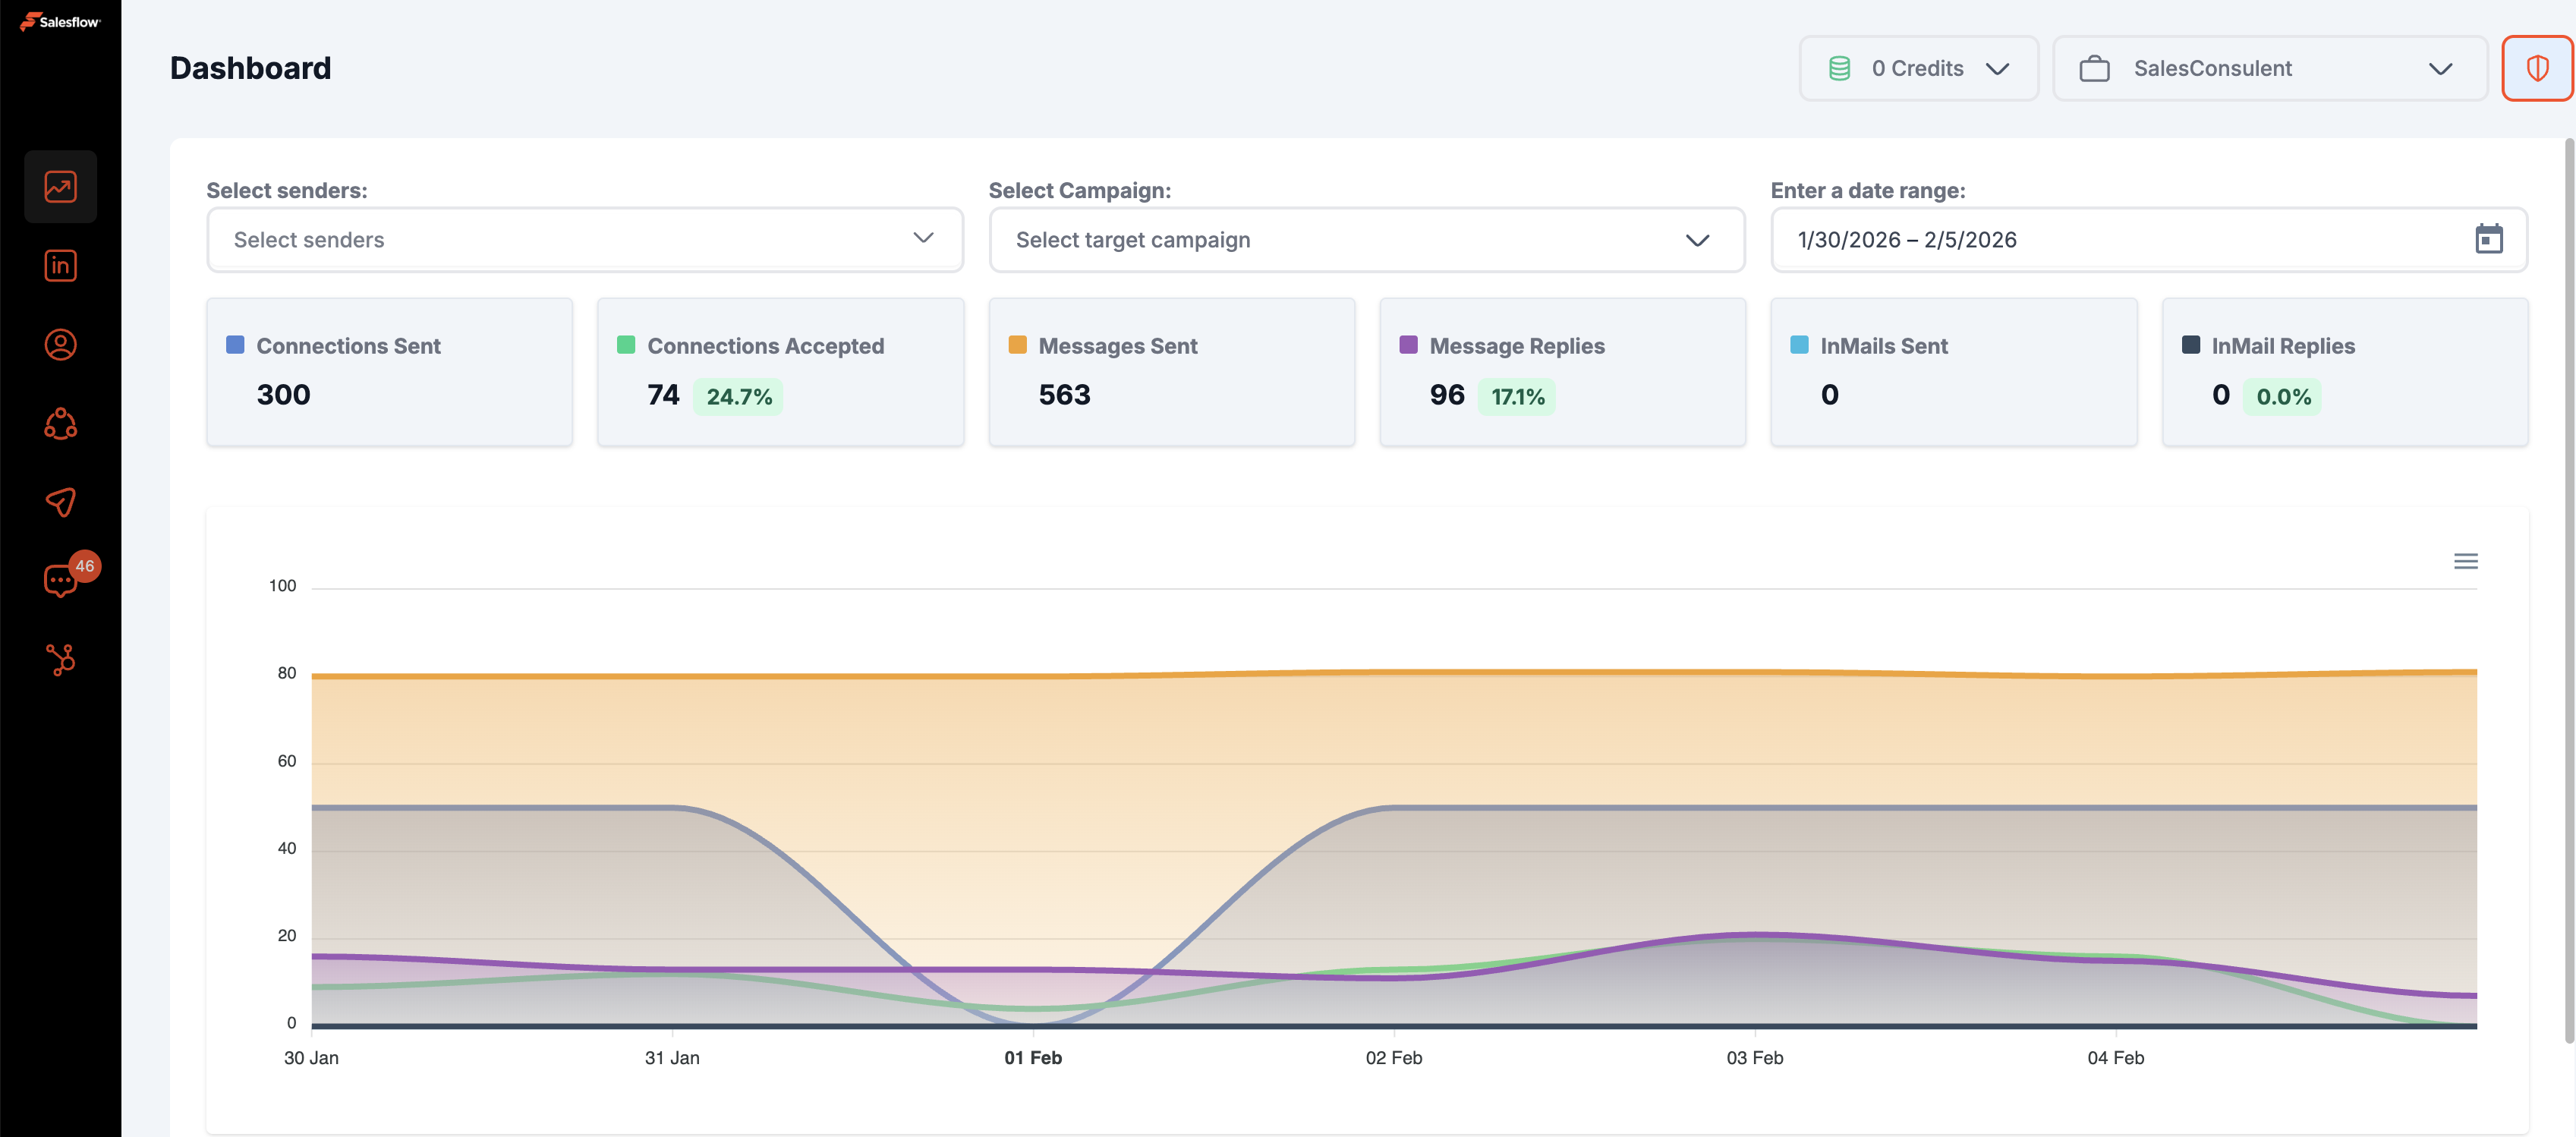
Task: Expand the Select senders dropdown
Action: click(584, 239)
